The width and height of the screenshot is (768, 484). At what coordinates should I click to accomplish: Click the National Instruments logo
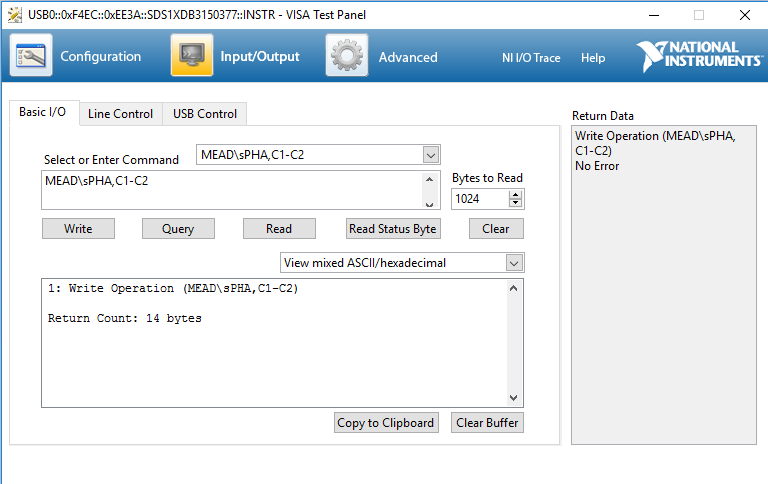point(699,55)
